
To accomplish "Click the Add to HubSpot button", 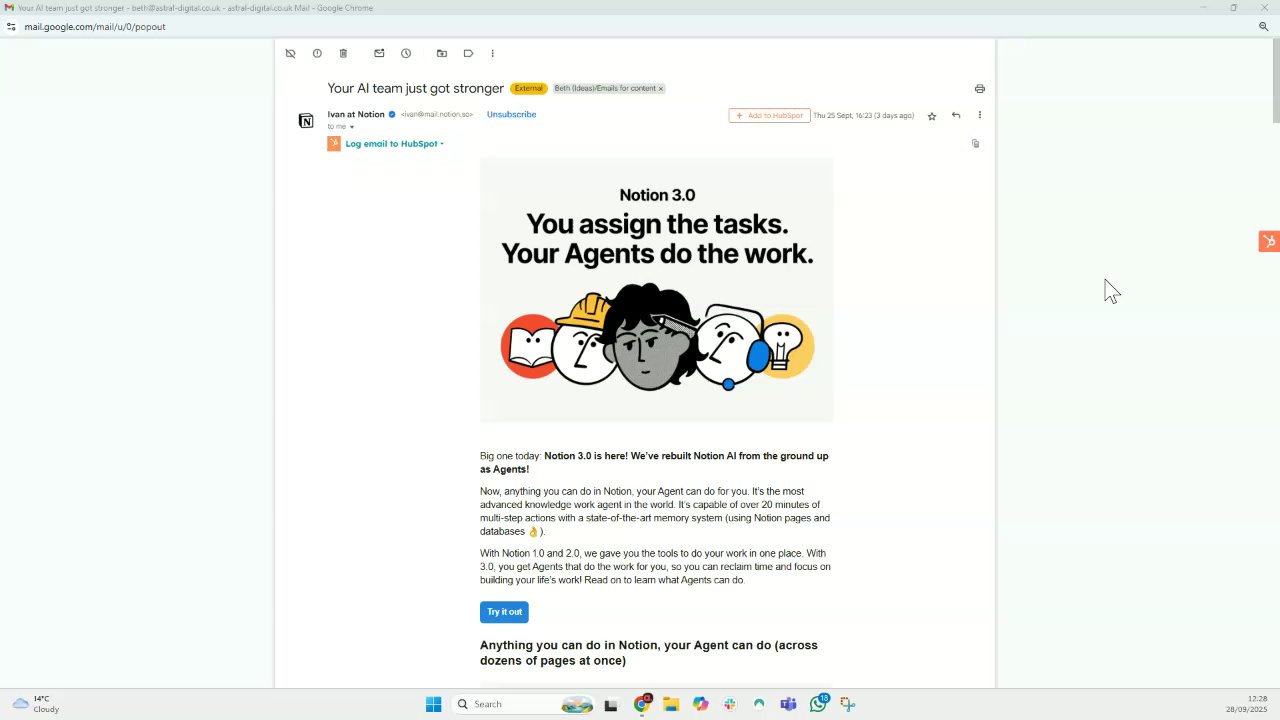I will pyautogui.click(x=769, y=115).
